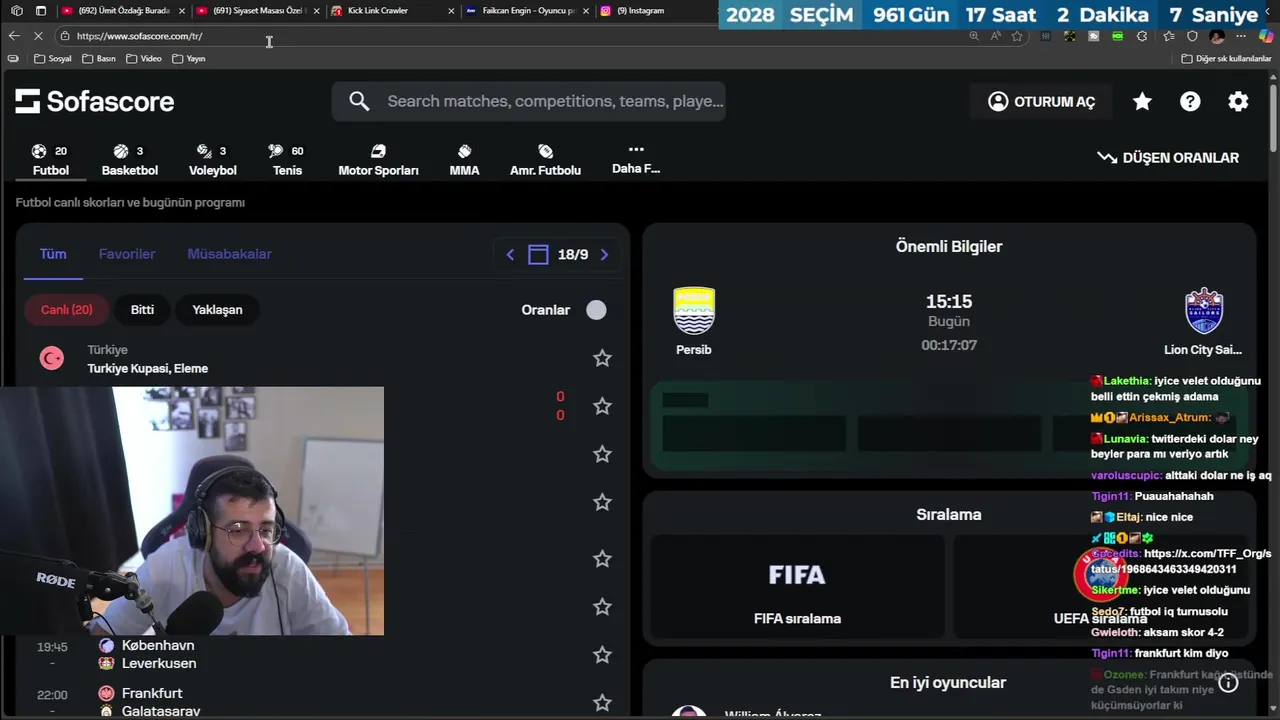This screenshot has width=1280, height=720.
Task: Click the Lion City Sailors crest
Action: 1204,311
